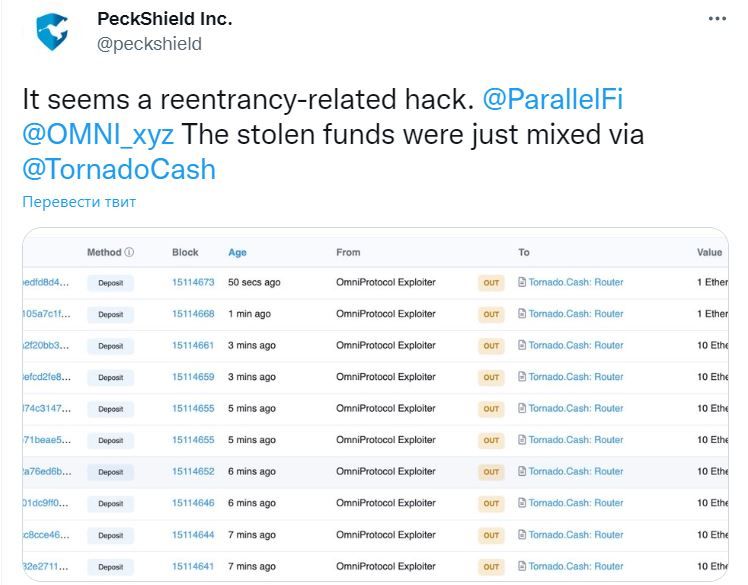Click contract icon in block 15114659 row
This screenshot has height=585, width=748.
tap(522, 376)
